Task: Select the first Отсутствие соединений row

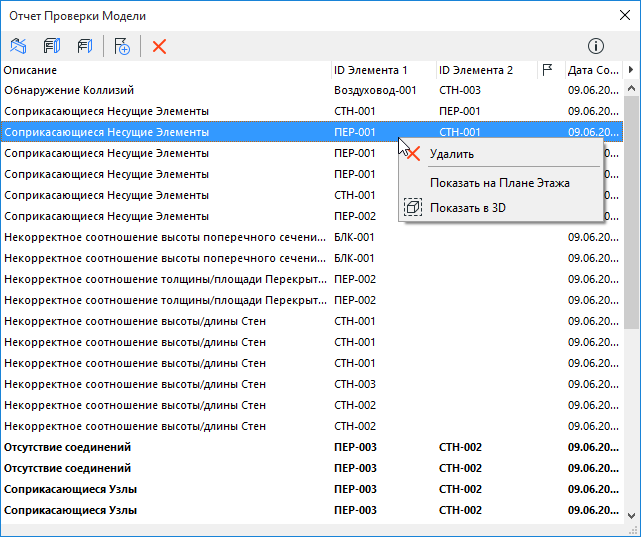Action: (312, 447)
